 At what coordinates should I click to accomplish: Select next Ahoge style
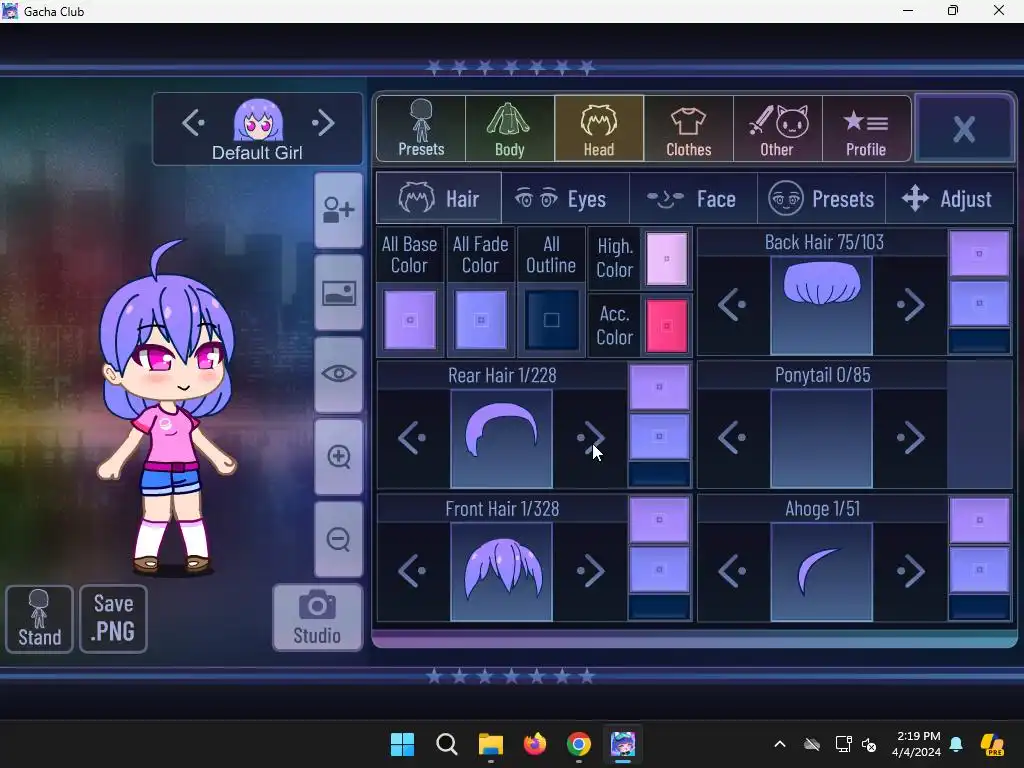tap(910, 571)
